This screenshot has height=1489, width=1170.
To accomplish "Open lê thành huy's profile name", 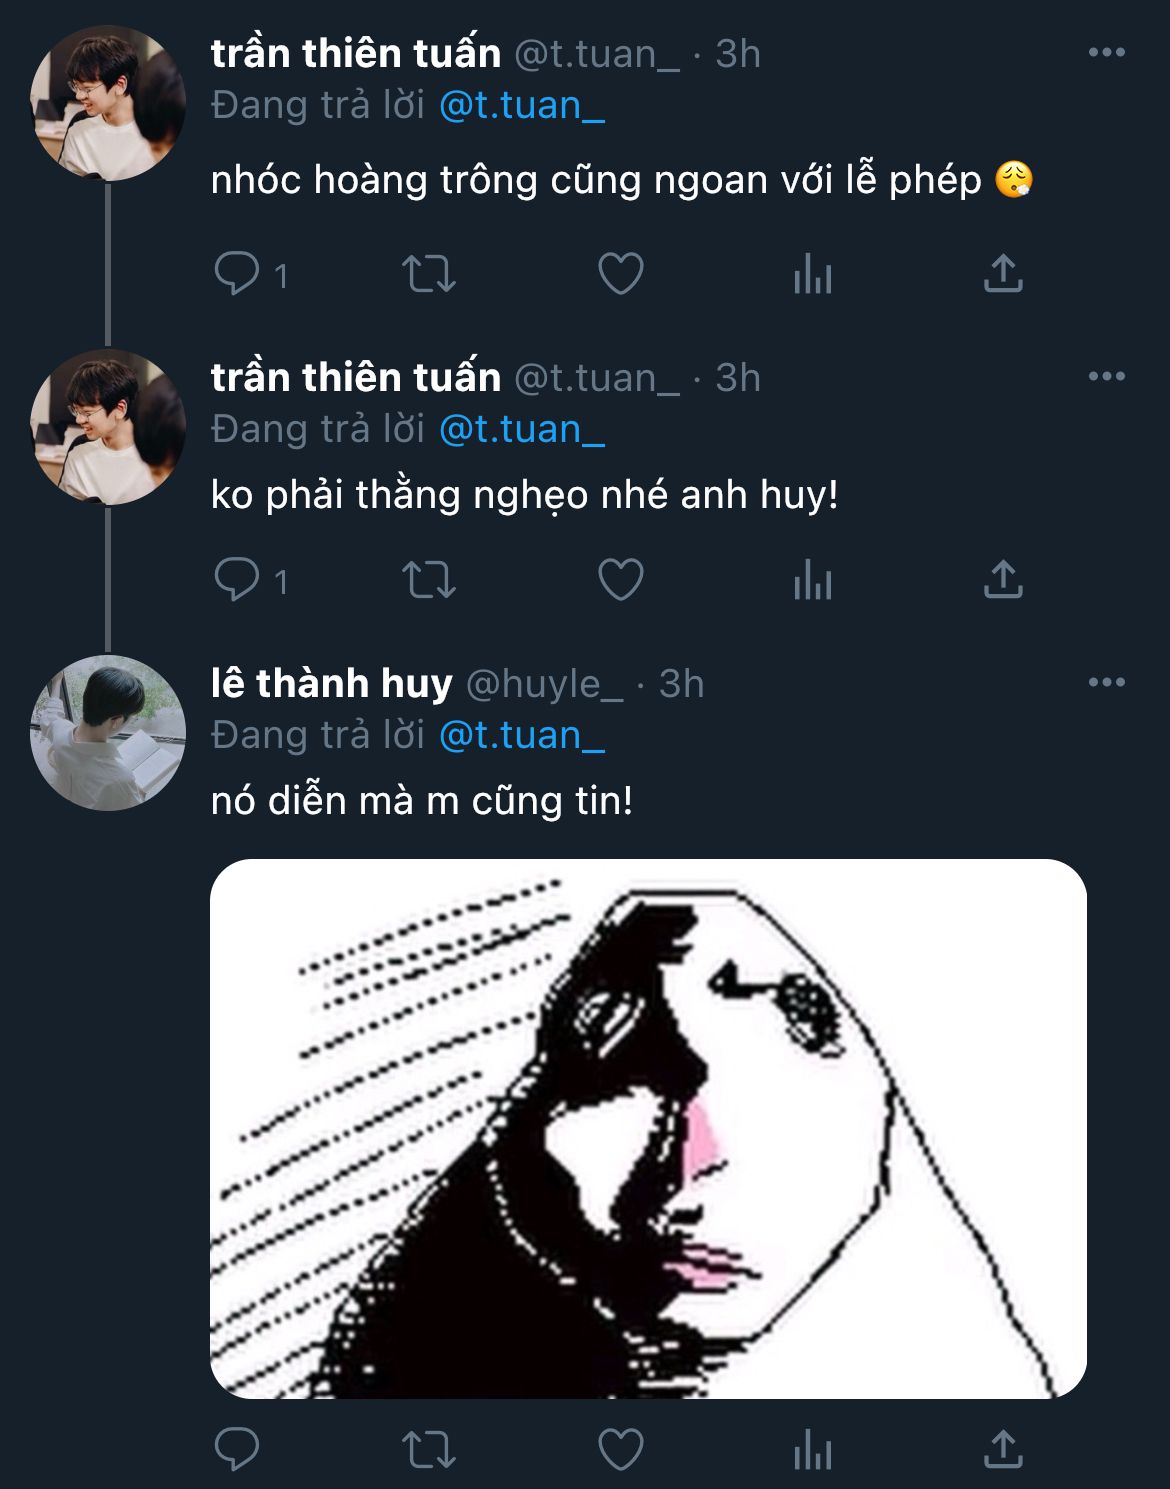I will click(331, 683).
